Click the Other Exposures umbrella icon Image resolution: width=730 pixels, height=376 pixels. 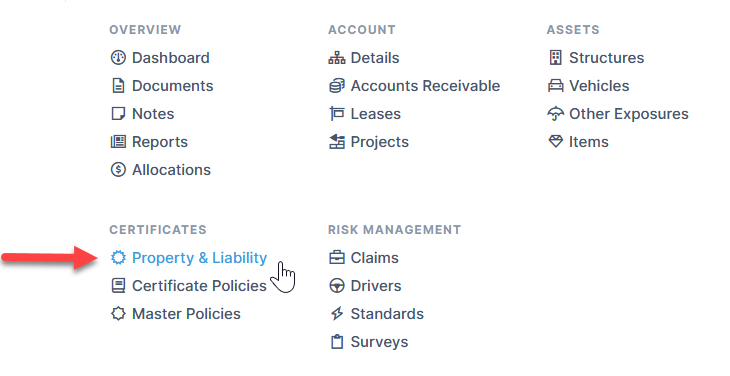coord(555,114)
